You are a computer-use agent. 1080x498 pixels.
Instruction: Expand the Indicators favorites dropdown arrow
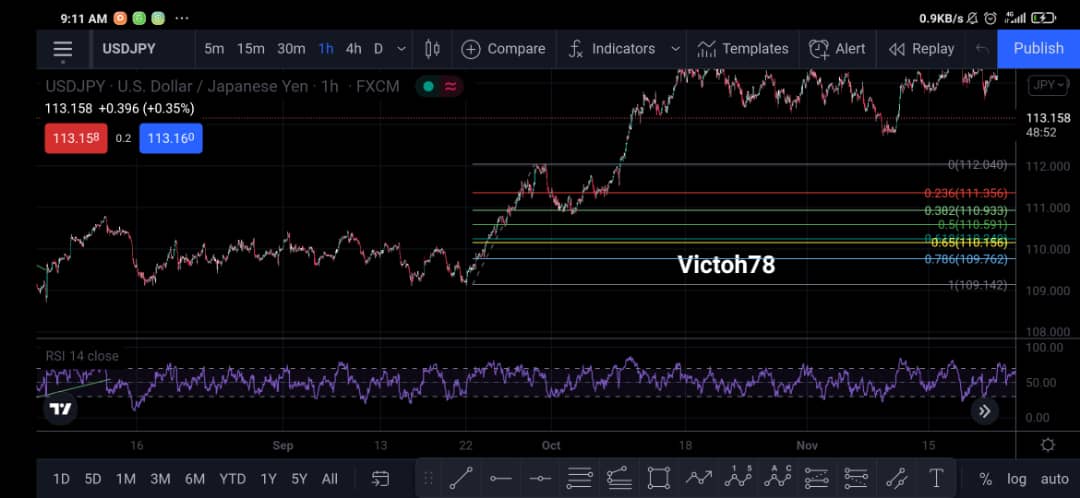tap(675, 49)
